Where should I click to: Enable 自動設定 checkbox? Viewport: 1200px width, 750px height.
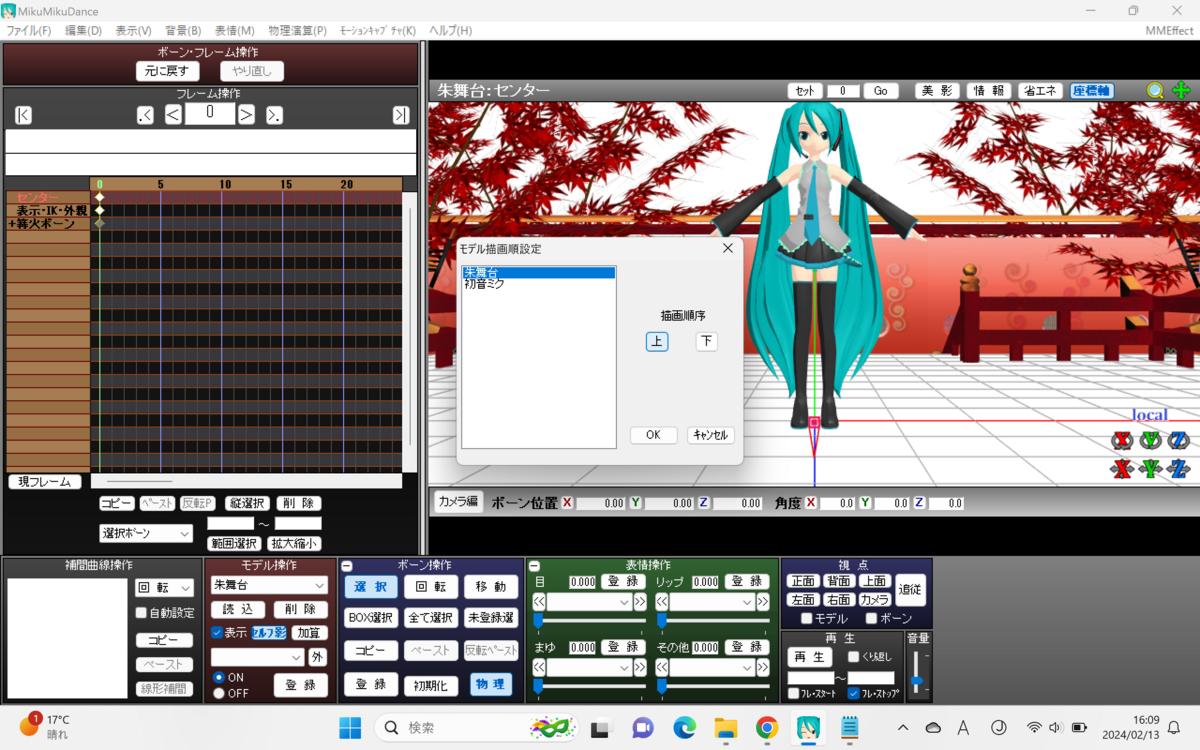pyautogui.click(x=142, y=613)
